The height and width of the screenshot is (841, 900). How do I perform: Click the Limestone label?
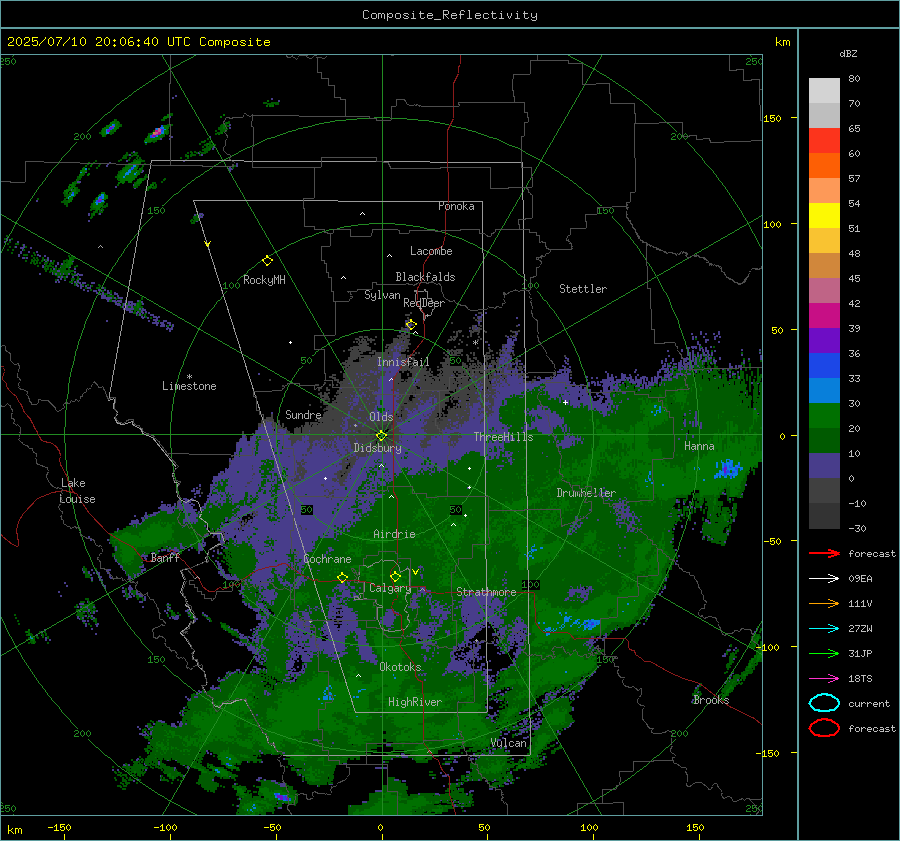(x=189, y=386)
